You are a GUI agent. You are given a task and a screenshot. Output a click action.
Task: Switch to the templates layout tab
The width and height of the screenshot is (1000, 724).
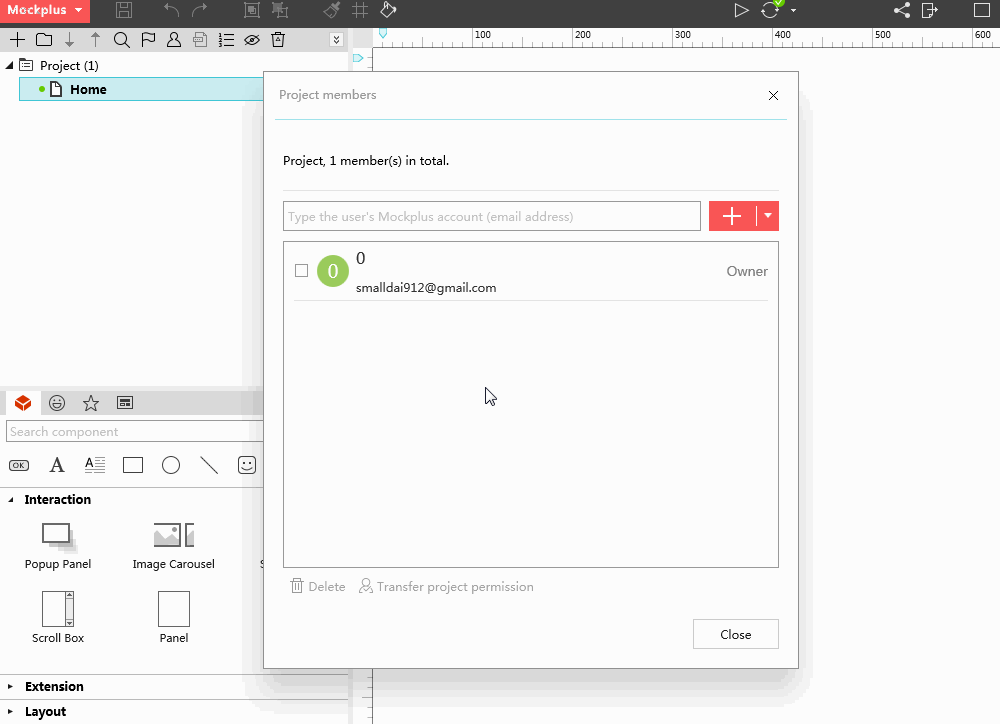point(125,403)
